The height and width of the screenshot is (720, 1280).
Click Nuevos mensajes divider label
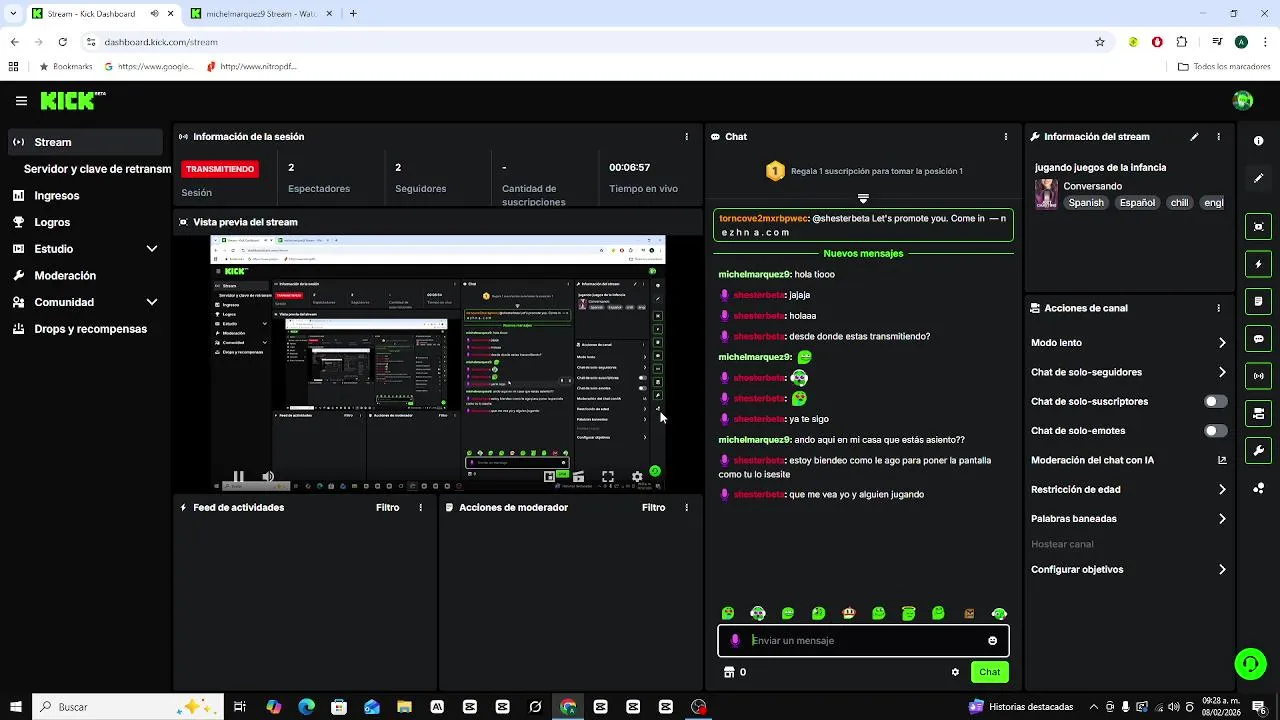point(863,254)
